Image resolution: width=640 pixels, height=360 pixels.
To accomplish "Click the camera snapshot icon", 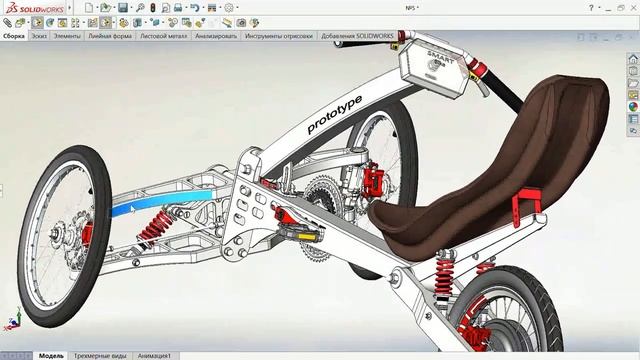I will coord(241,23).
